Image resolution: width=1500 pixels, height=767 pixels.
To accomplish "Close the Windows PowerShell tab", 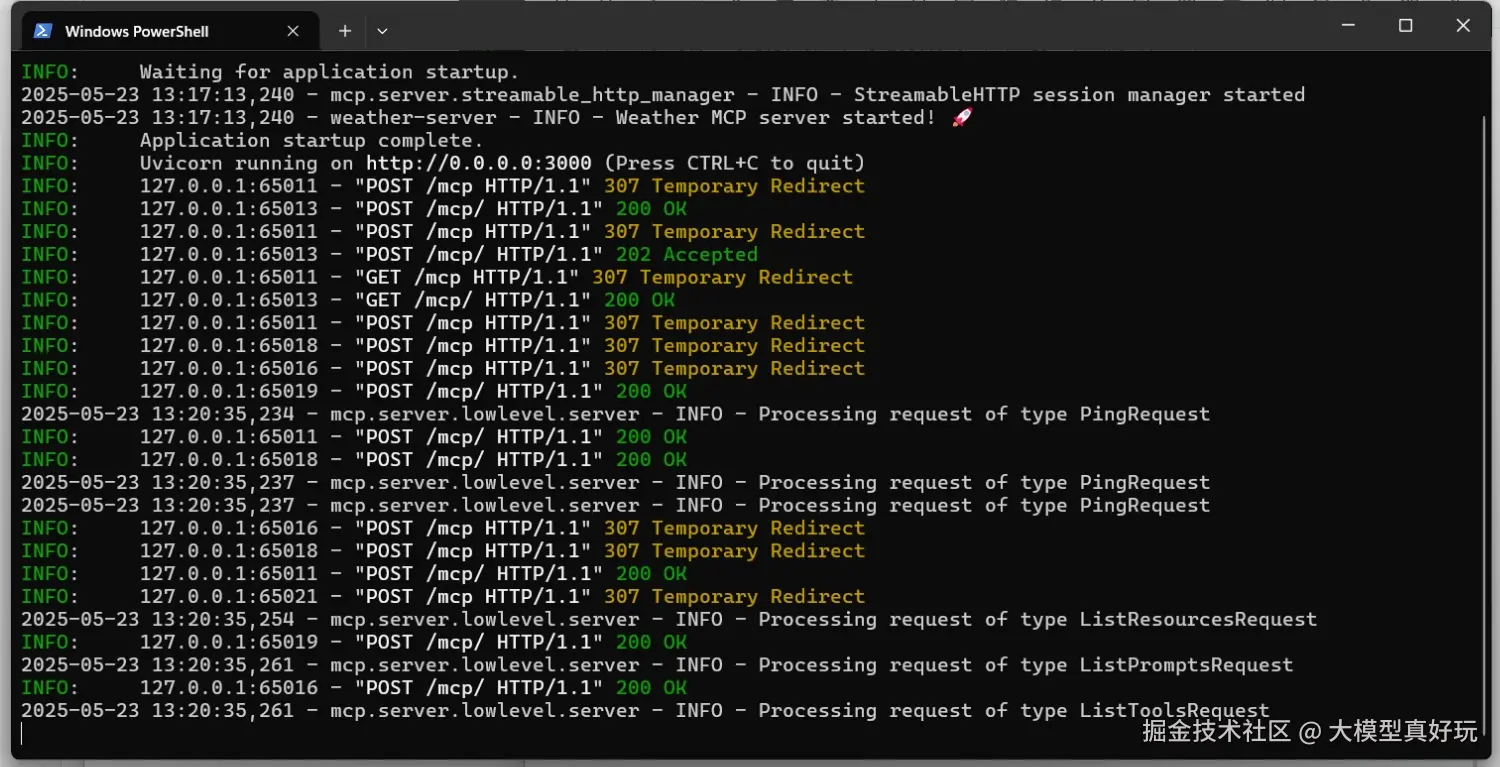I will [x=293, y=31].
